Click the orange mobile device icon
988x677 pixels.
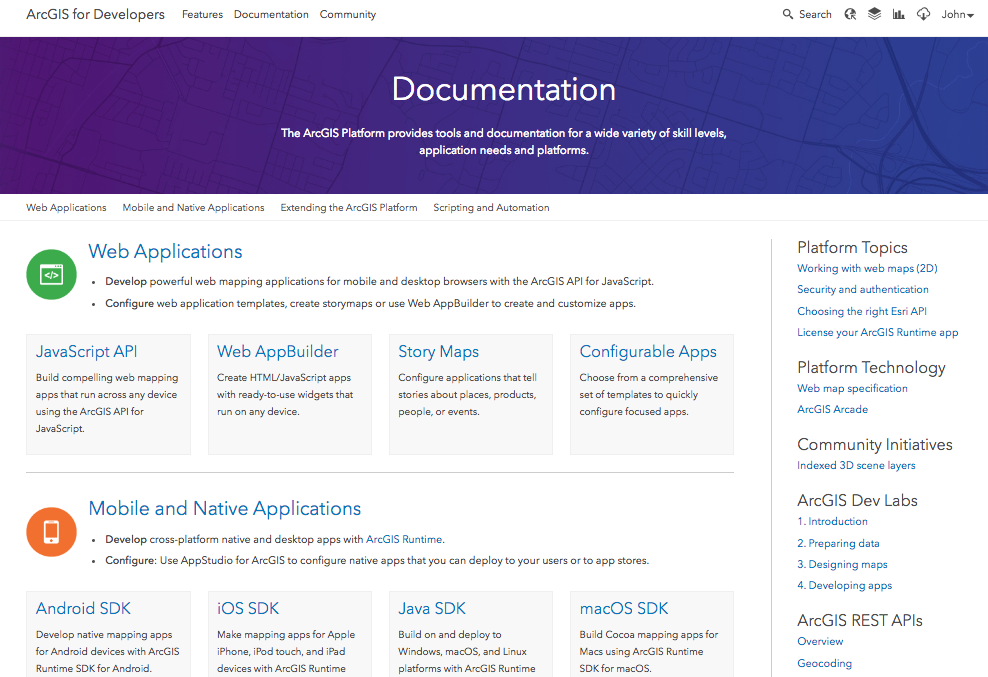51,531
